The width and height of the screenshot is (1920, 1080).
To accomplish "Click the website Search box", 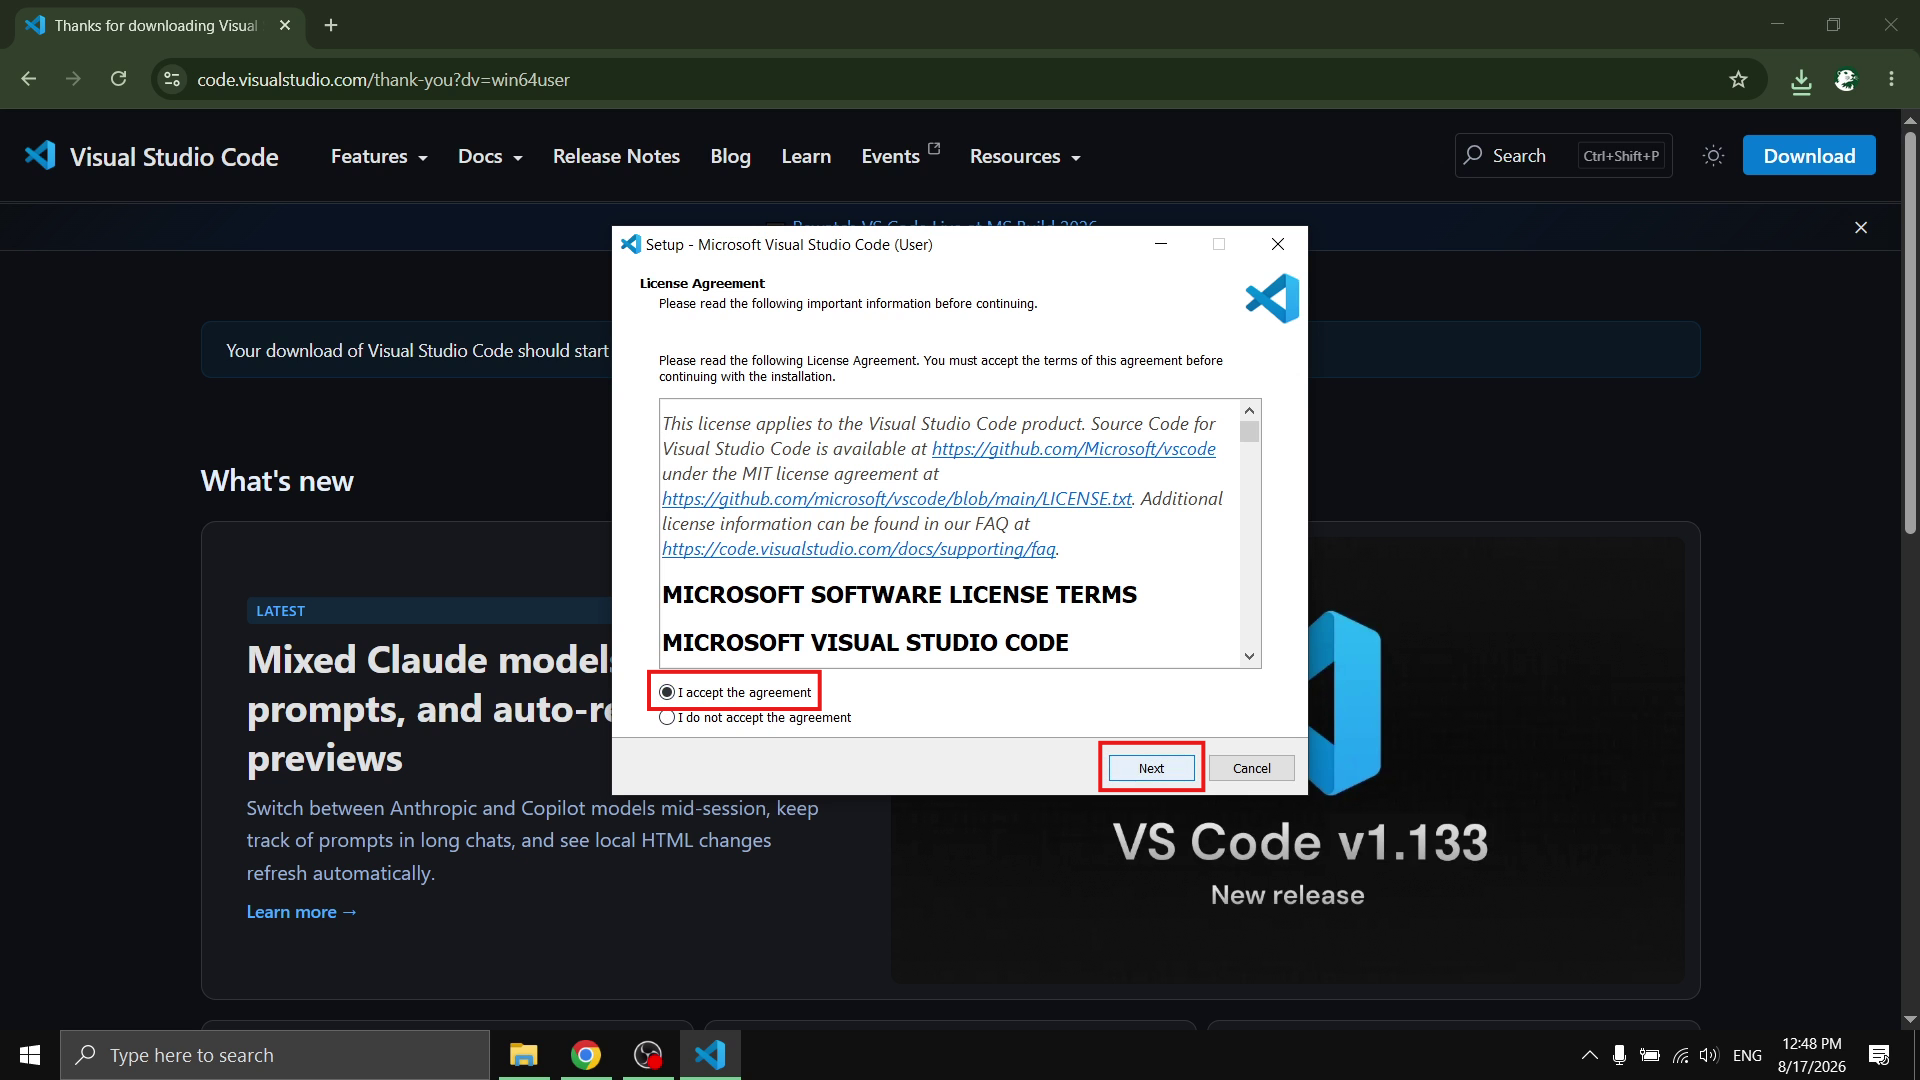I will pyautogui.click(x=1563, y=155).
